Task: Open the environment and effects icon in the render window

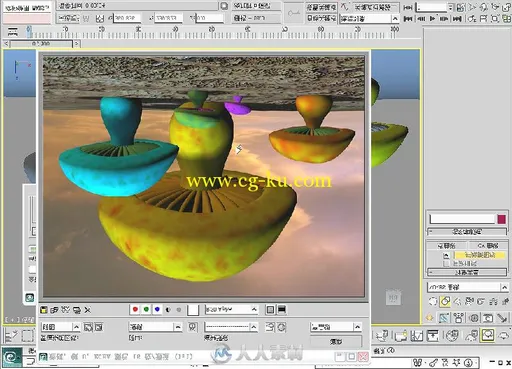Action: [282, 327]
